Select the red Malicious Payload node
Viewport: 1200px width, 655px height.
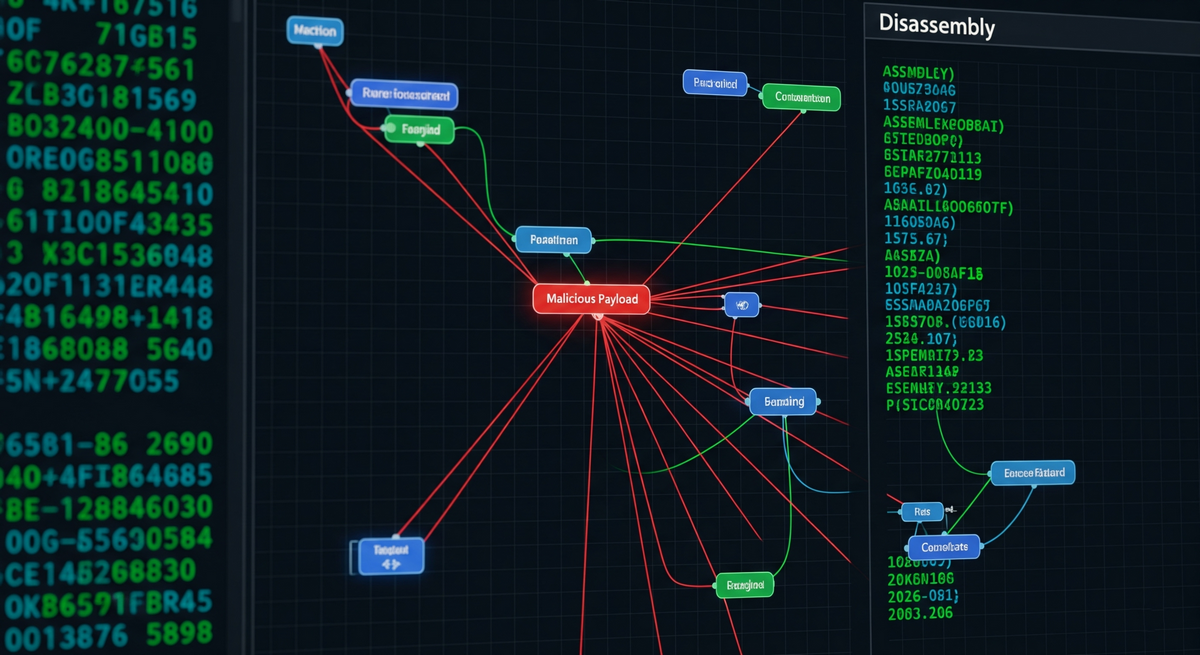tap(591, 299)
